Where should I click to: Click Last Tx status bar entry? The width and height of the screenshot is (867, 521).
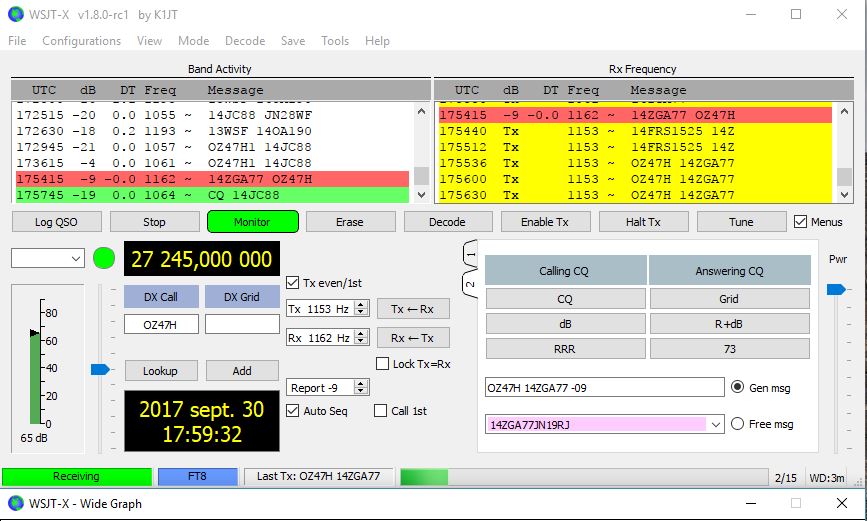(318, 476)
